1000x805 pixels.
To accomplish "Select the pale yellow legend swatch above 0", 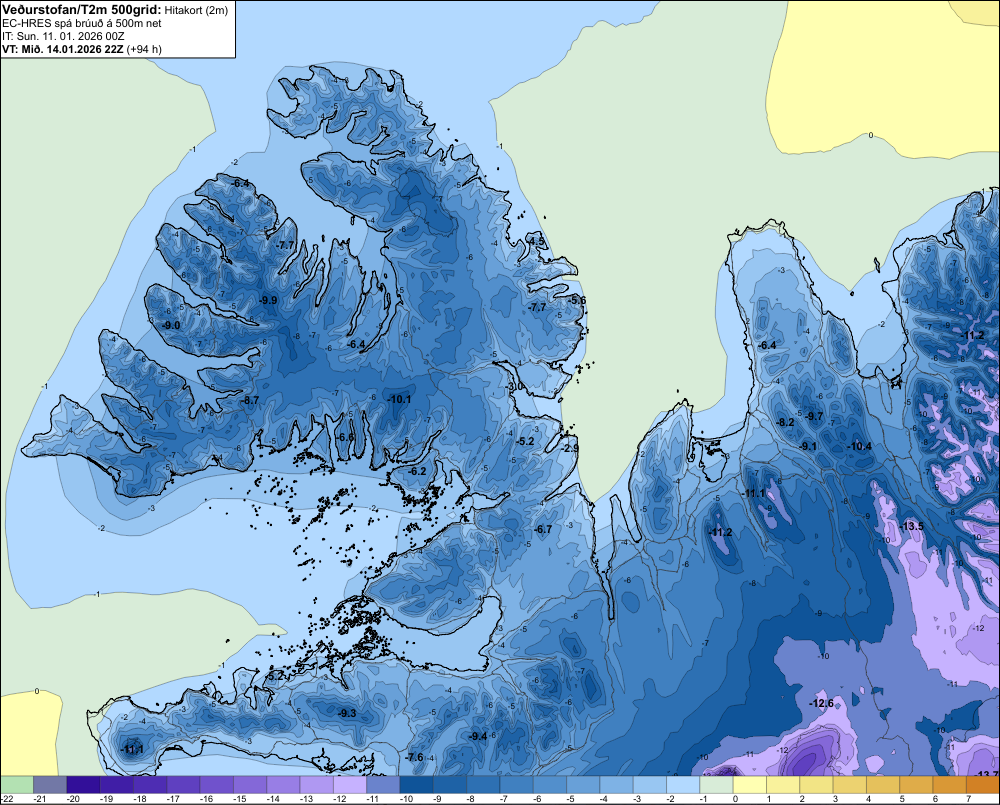I will [x=750, y=784].
